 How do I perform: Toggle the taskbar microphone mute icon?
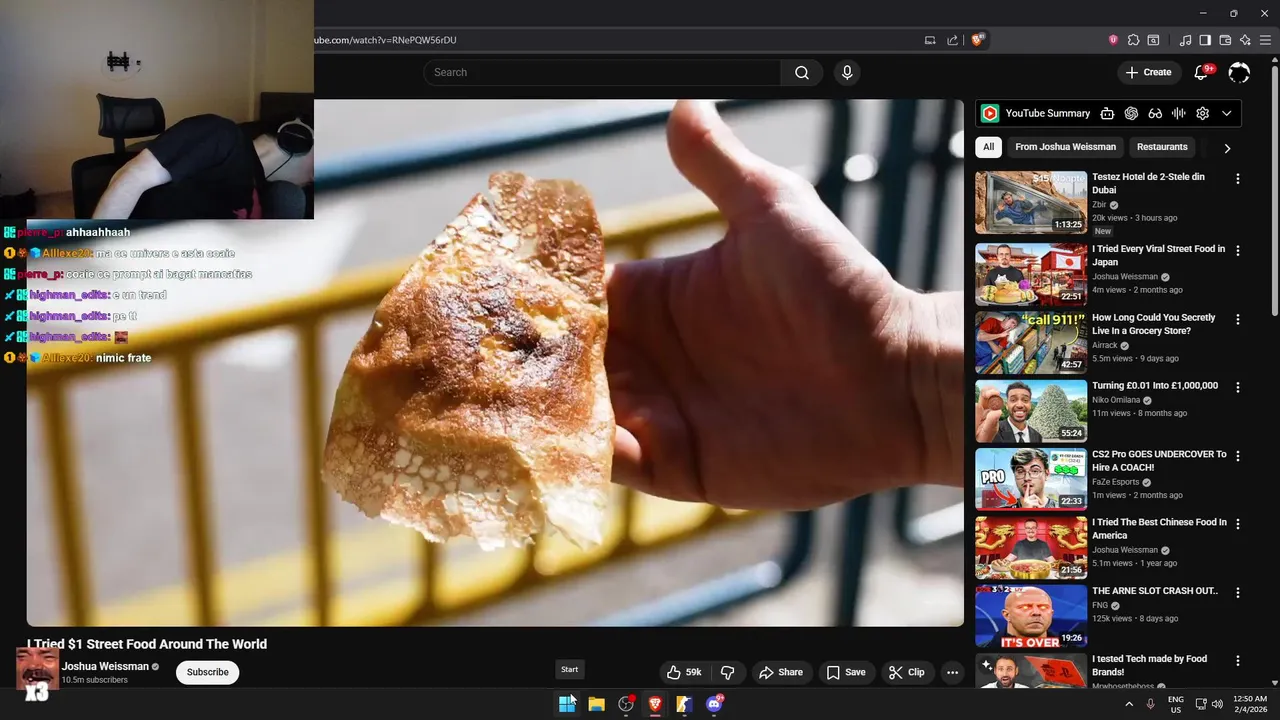1150,704
